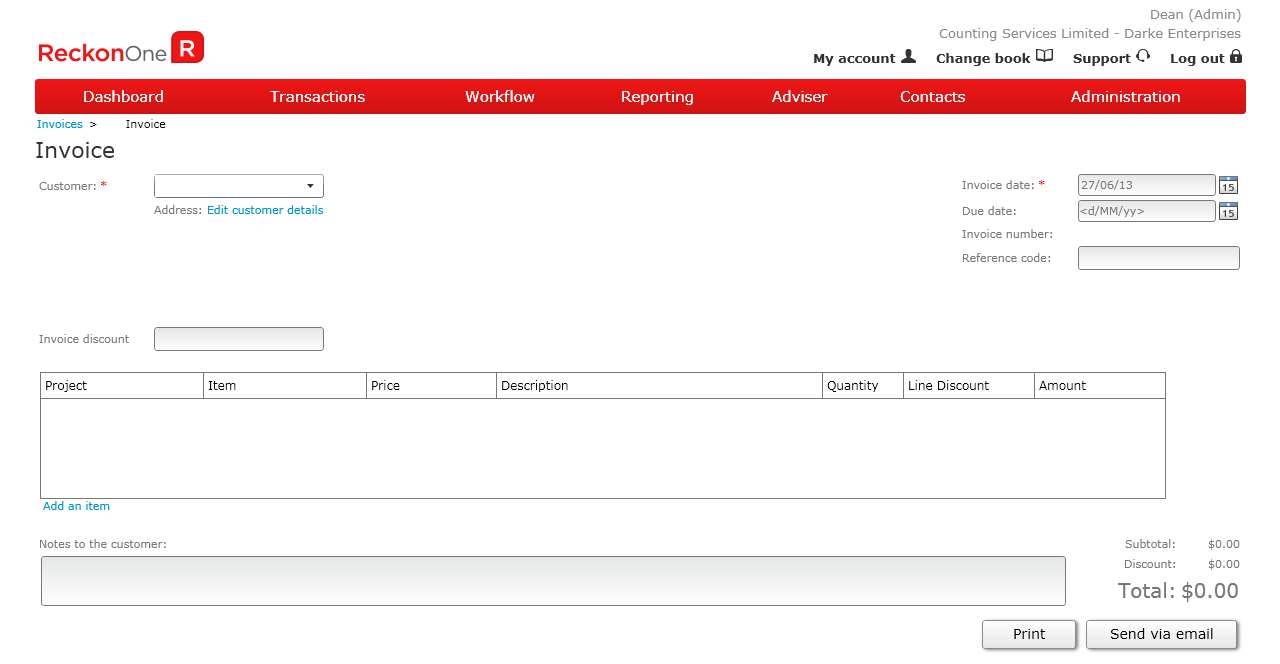Viewport: 1280px width, 664px height.
Task: Navigate back via Invoices breadcrumb
Action: 59,124
